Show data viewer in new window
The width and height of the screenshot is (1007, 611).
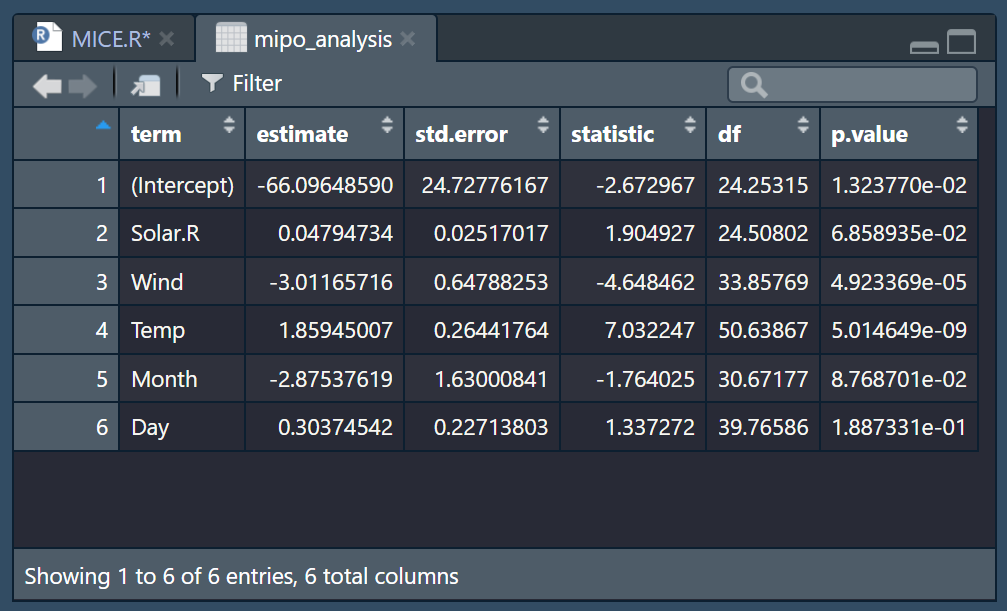coord(146,85)
